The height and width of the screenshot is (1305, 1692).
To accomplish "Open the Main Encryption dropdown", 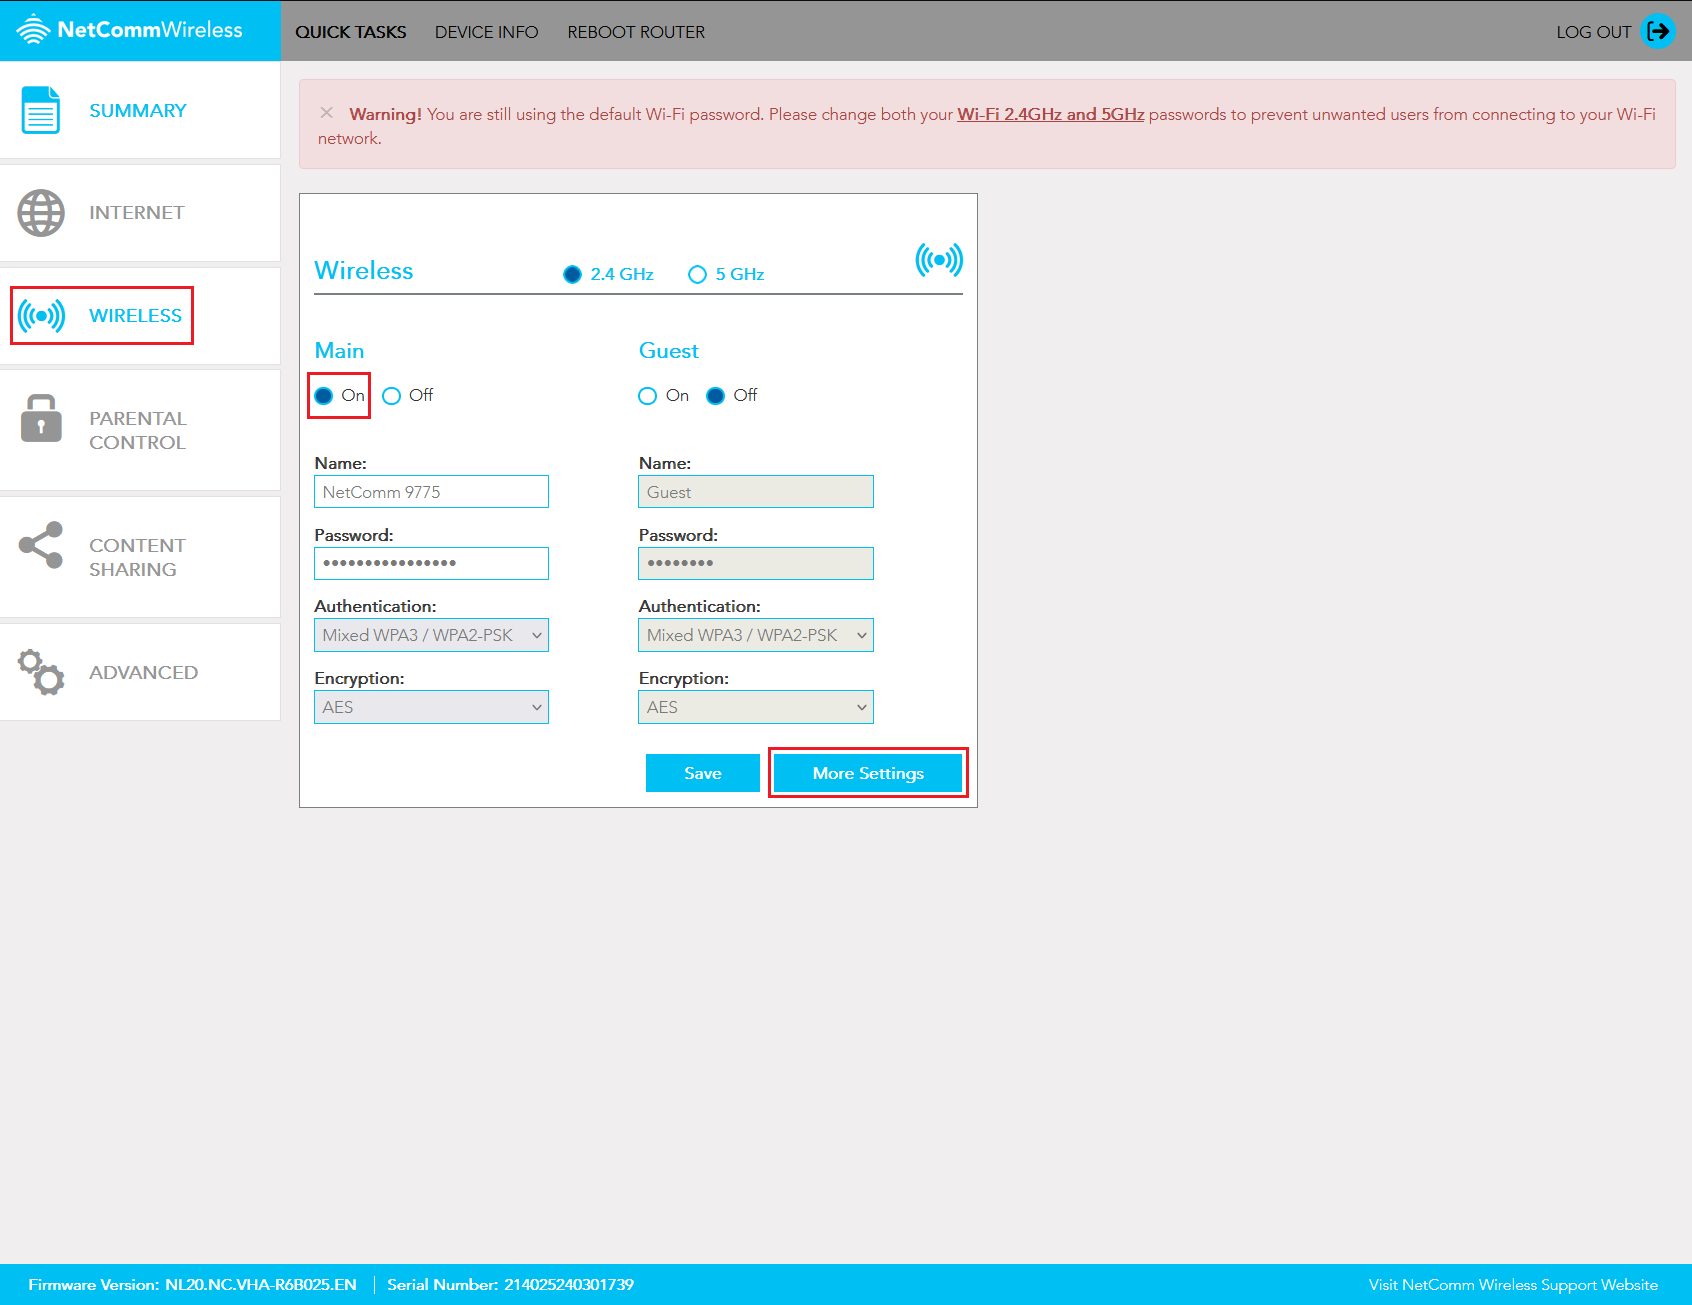I will point(431,707).
